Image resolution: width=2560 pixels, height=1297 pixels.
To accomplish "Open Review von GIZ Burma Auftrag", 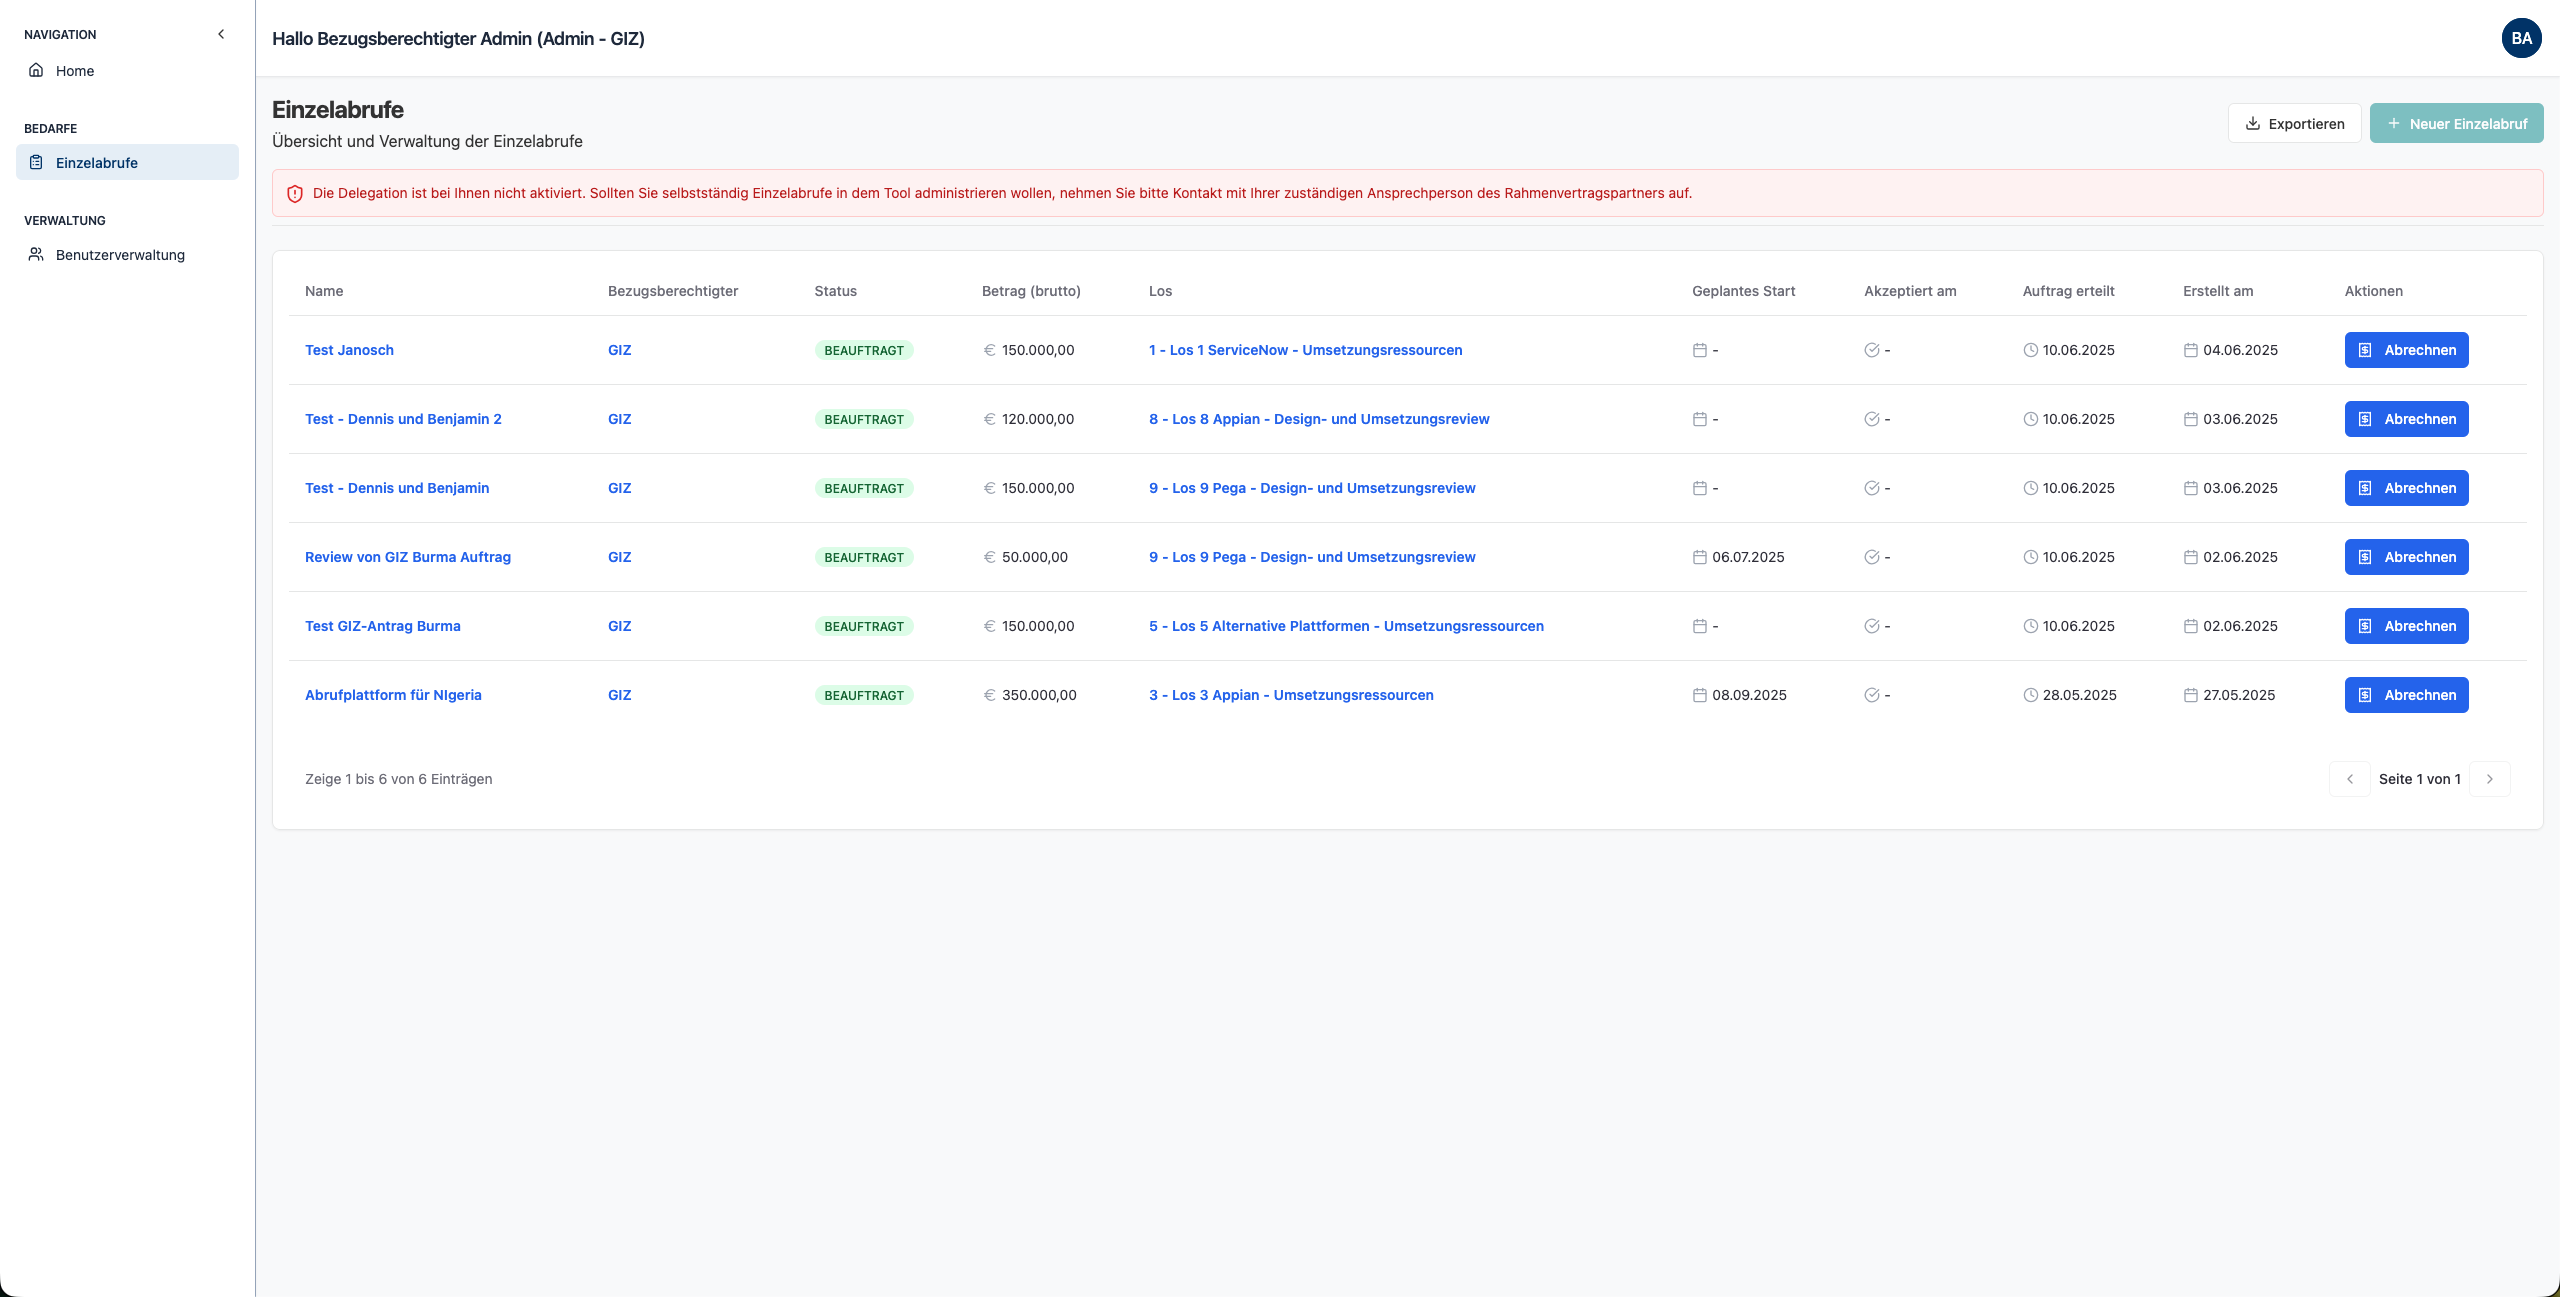I will pos(408,557).
